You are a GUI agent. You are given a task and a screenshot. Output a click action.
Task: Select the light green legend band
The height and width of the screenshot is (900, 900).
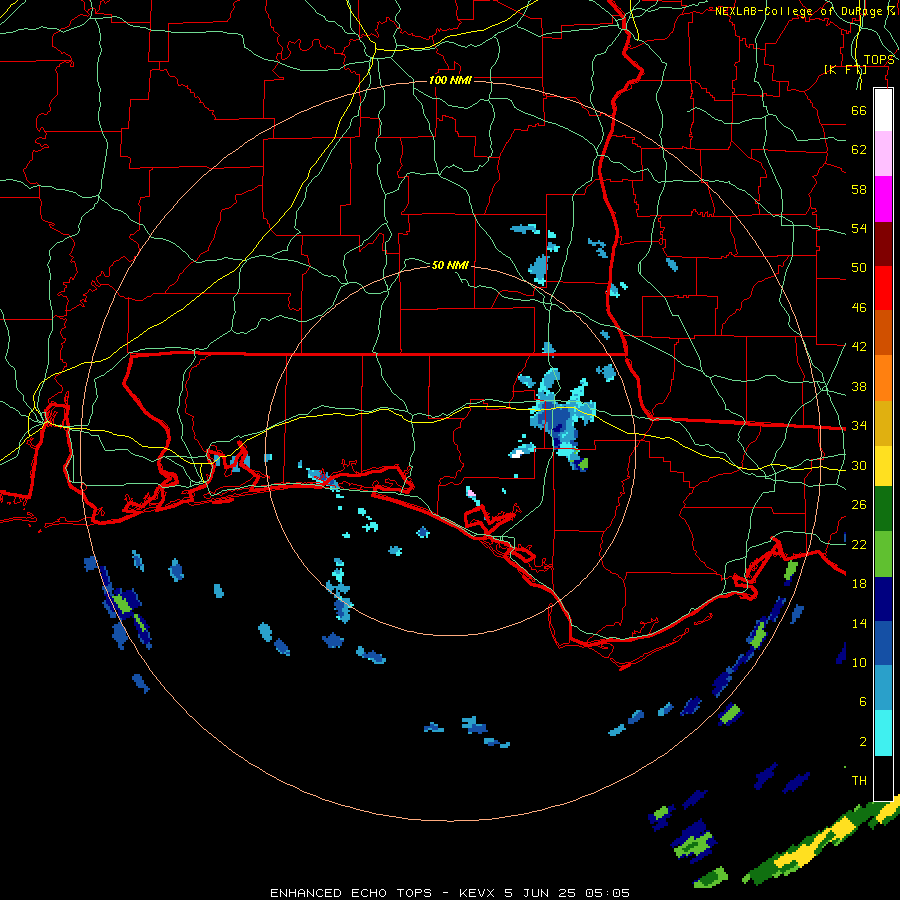[883, 554]
